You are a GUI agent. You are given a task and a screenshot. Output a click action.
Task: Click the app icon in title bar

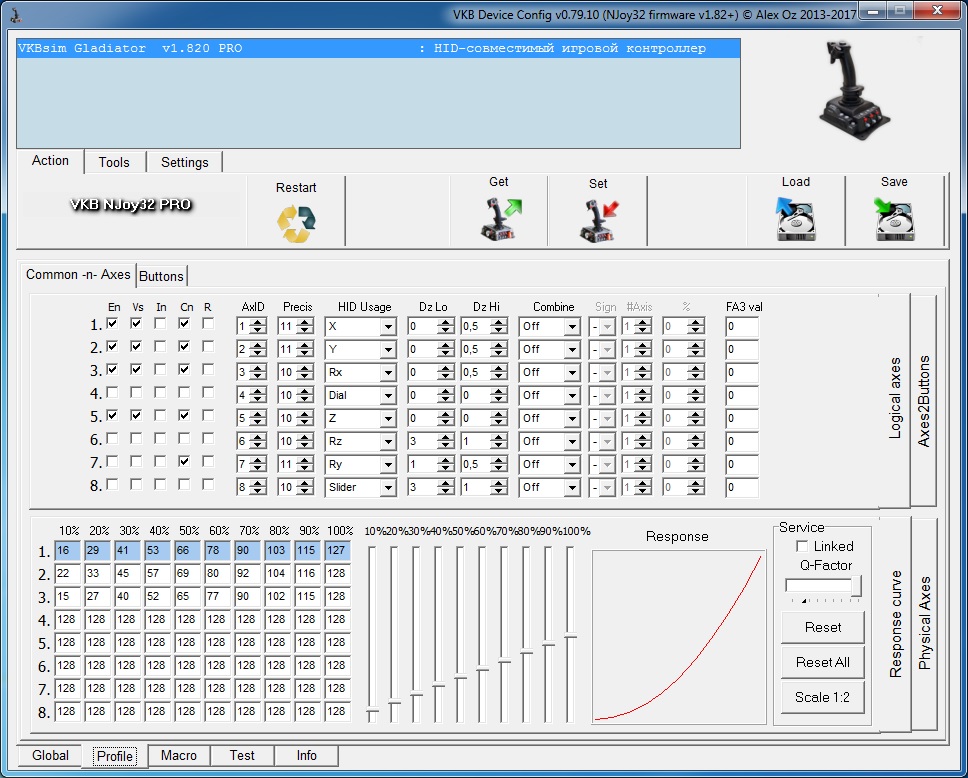pyautogui.click(x=15, y=14)
